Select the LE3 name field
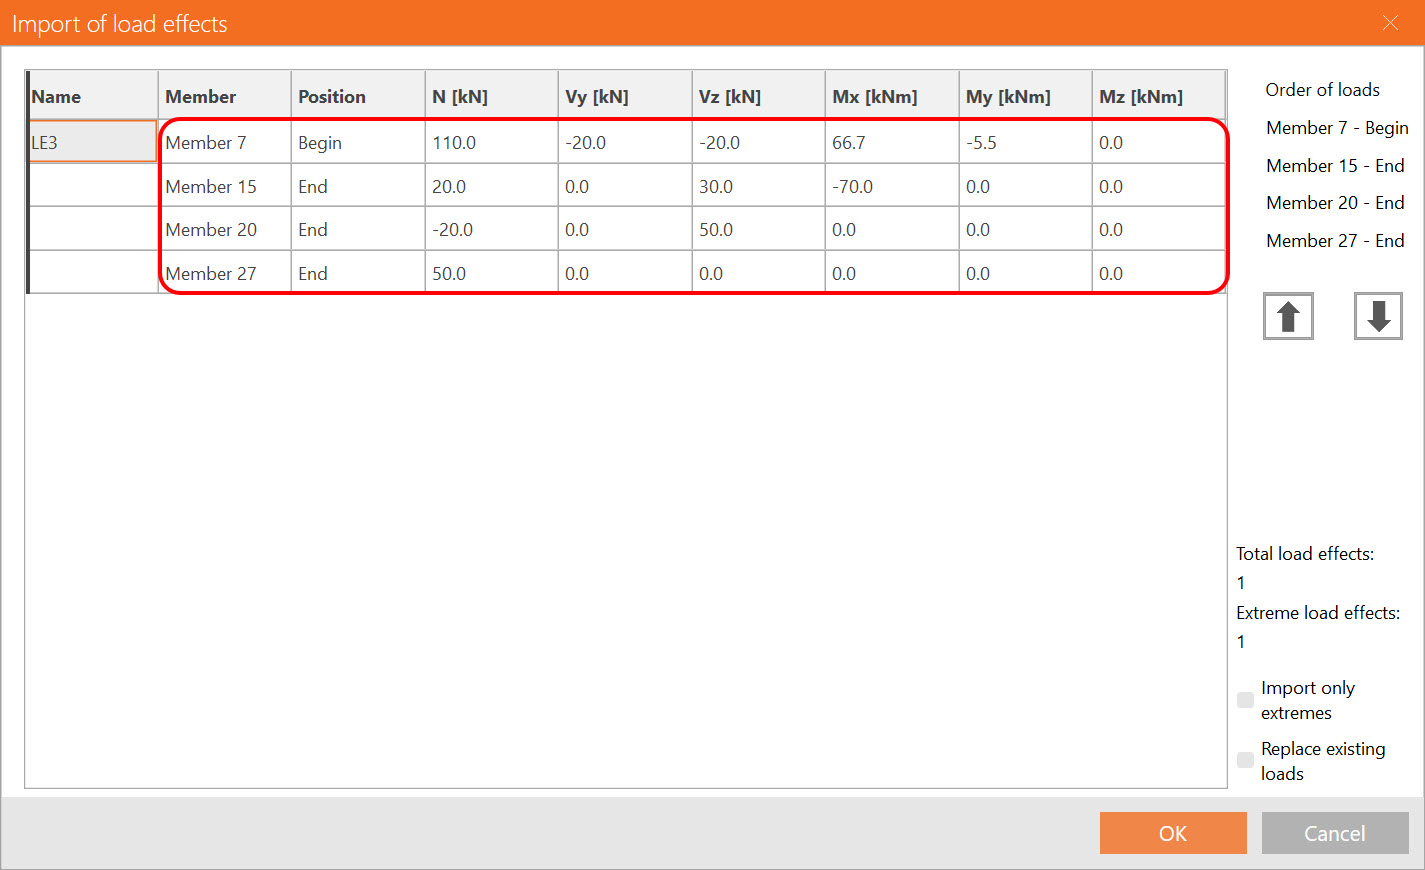The height and width of the screenshot is (870, 1425). [92, 142]
